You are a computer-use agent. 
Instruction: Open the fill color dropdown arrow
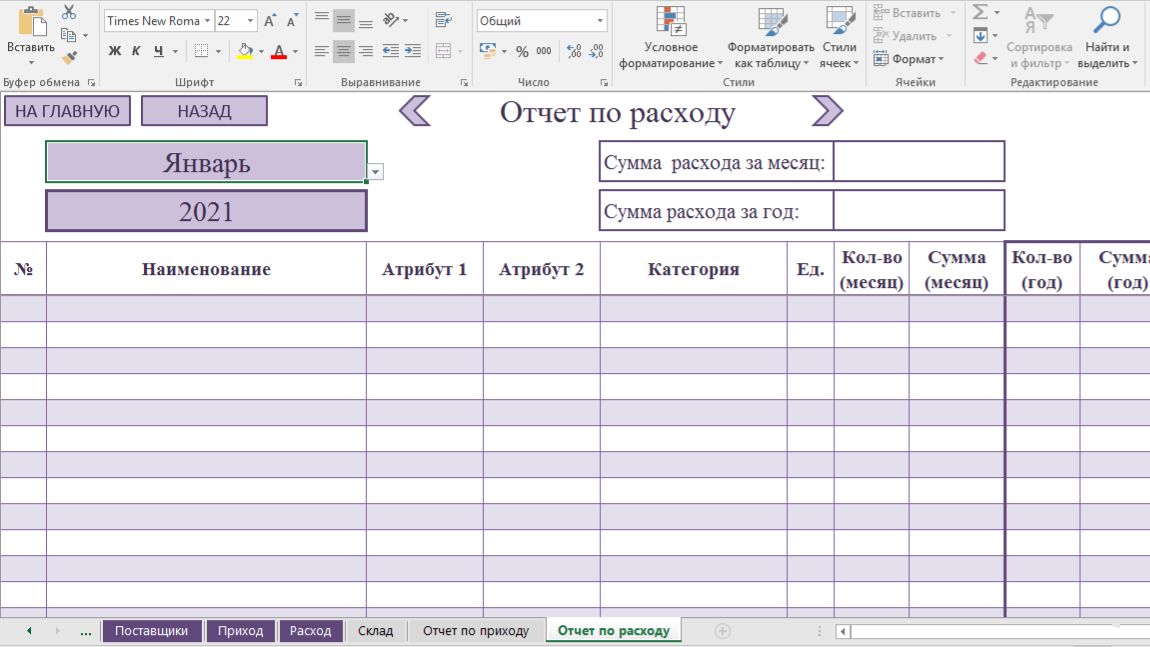pyautogui.click(x=261, y=51)
